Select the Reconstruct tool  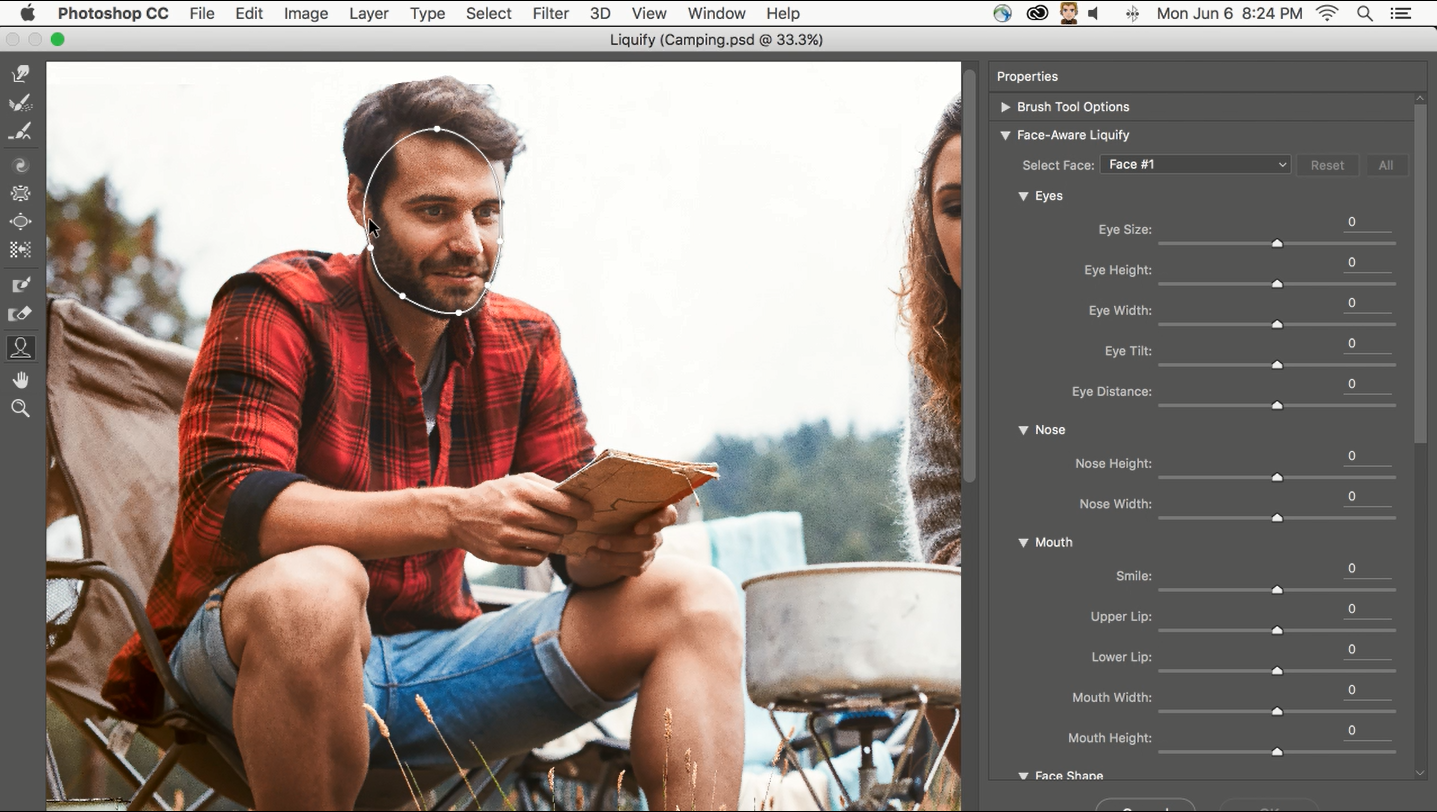click(20, 103)
